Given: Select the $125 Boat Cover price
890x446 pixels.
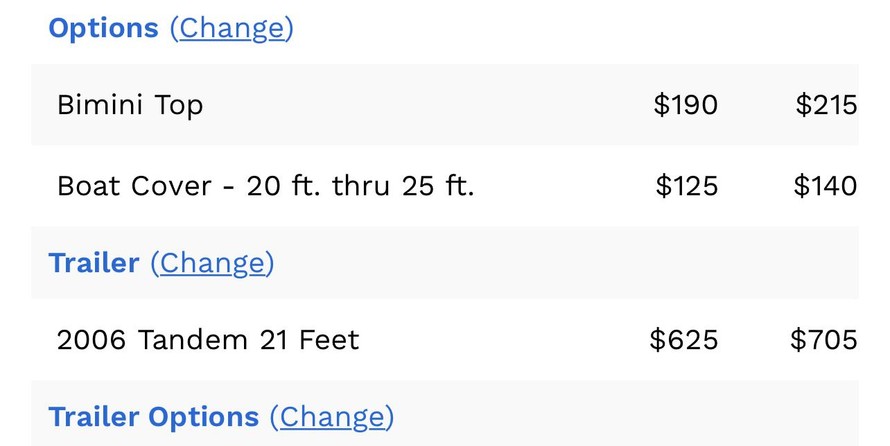Looking at the screenshot, I should pyautogui.click(x=686, y=186).
